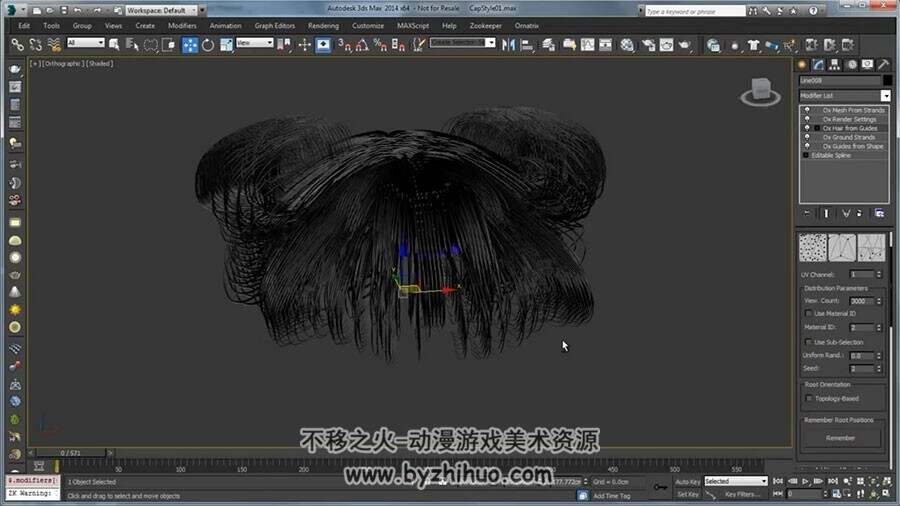
Task: Click the Set Key button
Action: click(x=688, y=494)
